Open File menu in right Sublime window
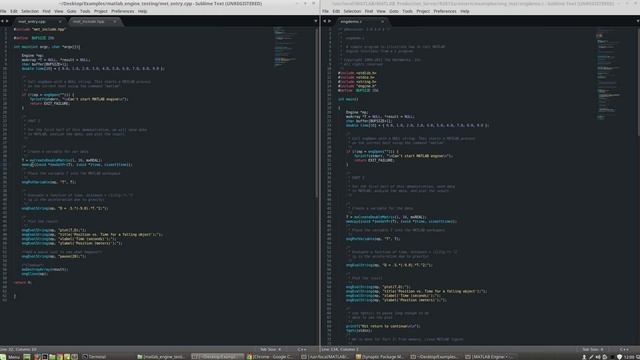Screen dimensions: 640x360 click(325, 11)
